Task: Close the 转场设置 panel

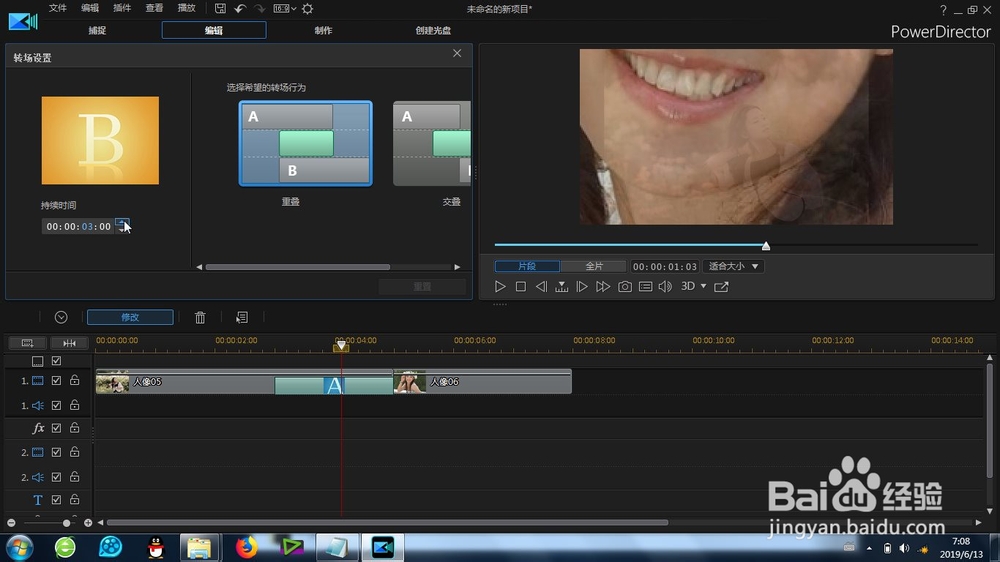Action: [457, 54]
